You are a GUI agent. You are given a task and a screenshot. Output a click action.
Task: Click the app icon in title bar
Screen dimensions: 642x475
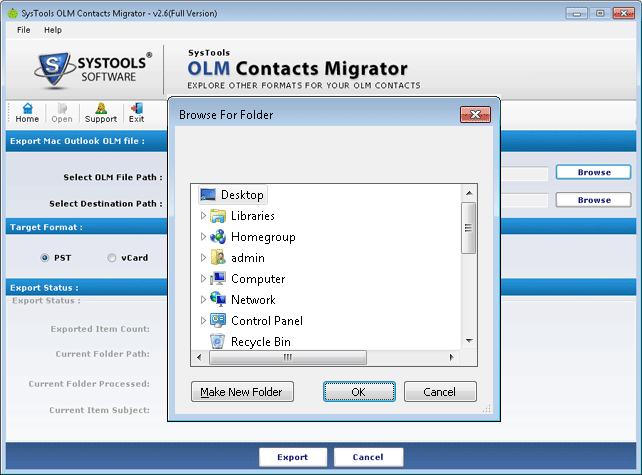(13, 14)
